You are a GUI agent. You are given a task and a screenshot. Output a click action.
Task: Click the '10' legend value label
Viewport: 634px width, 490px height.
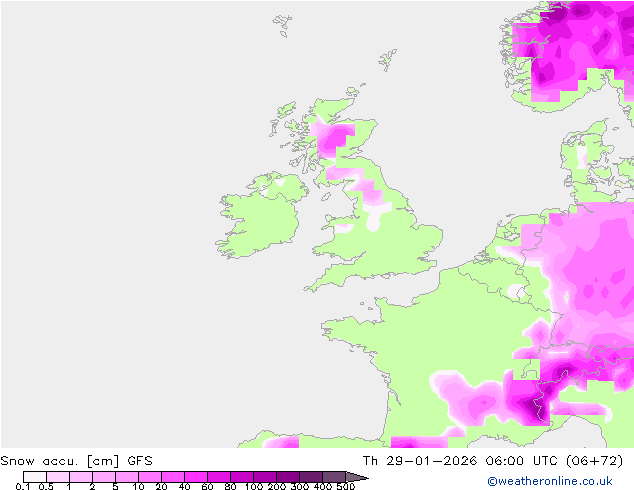pyautogui.click(x=139, y=486)
